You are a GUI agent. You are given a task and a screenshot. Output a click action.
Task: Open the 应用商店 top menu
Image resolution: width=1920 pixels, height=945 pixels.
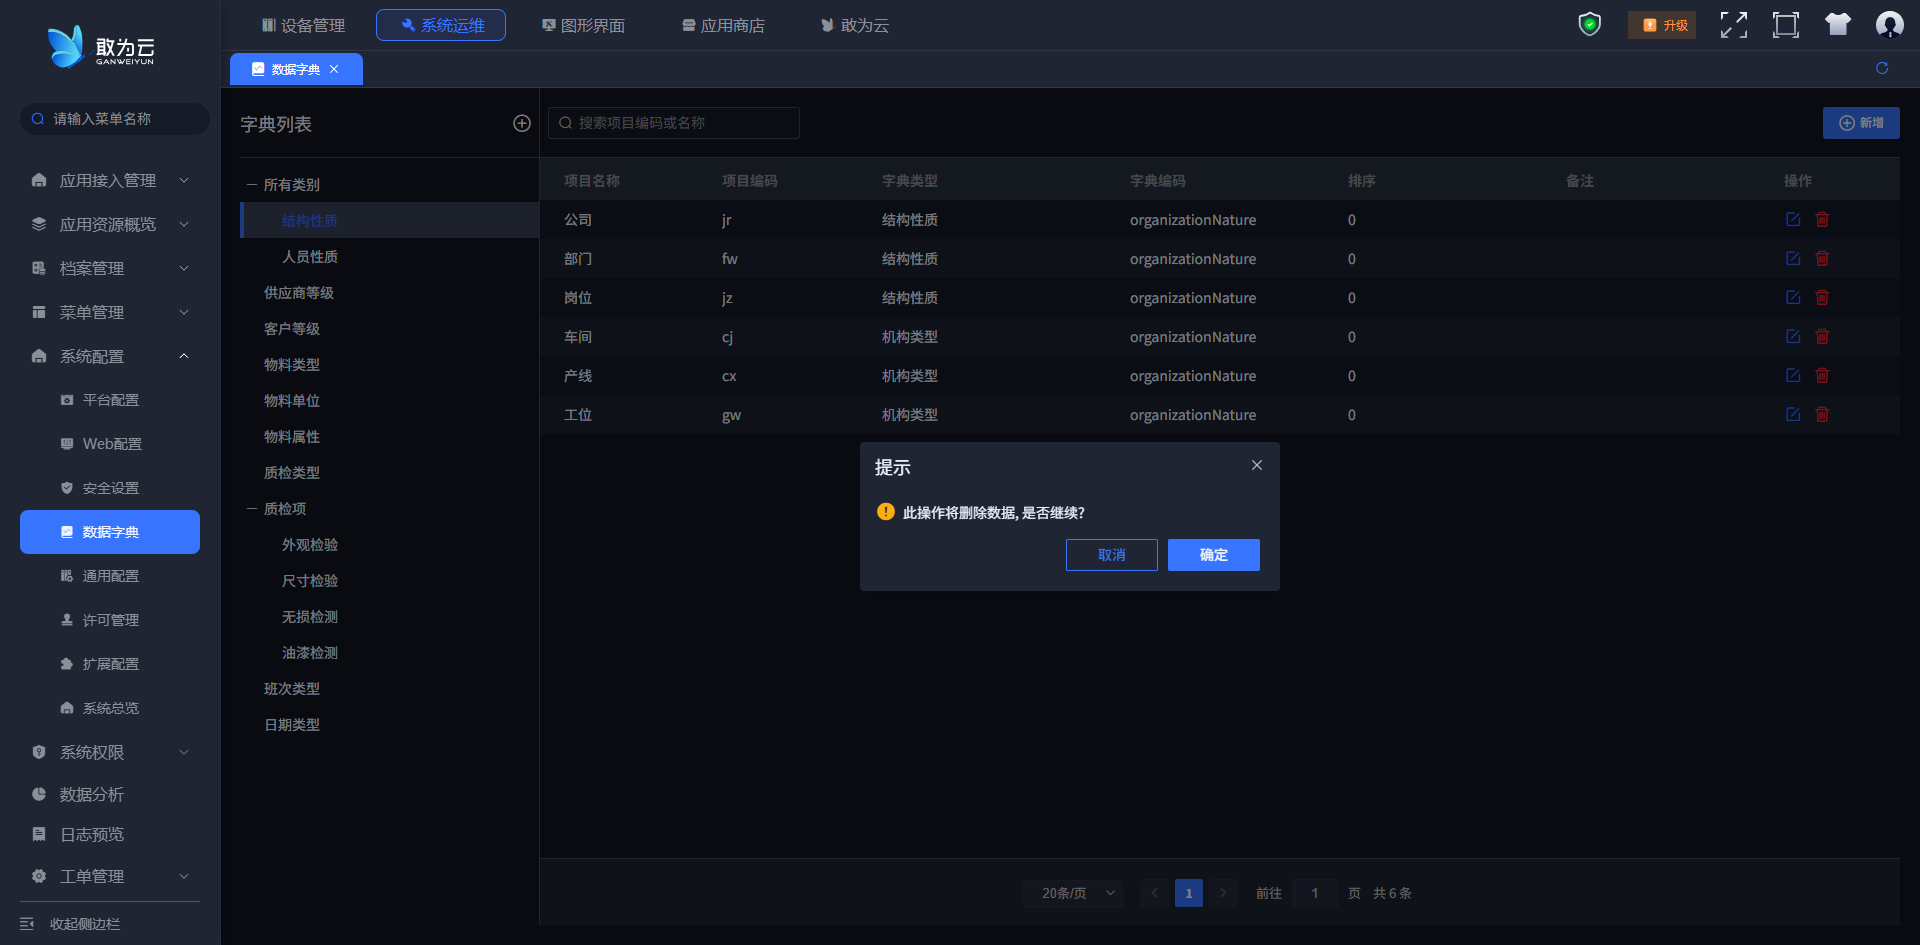pos(723,25)
